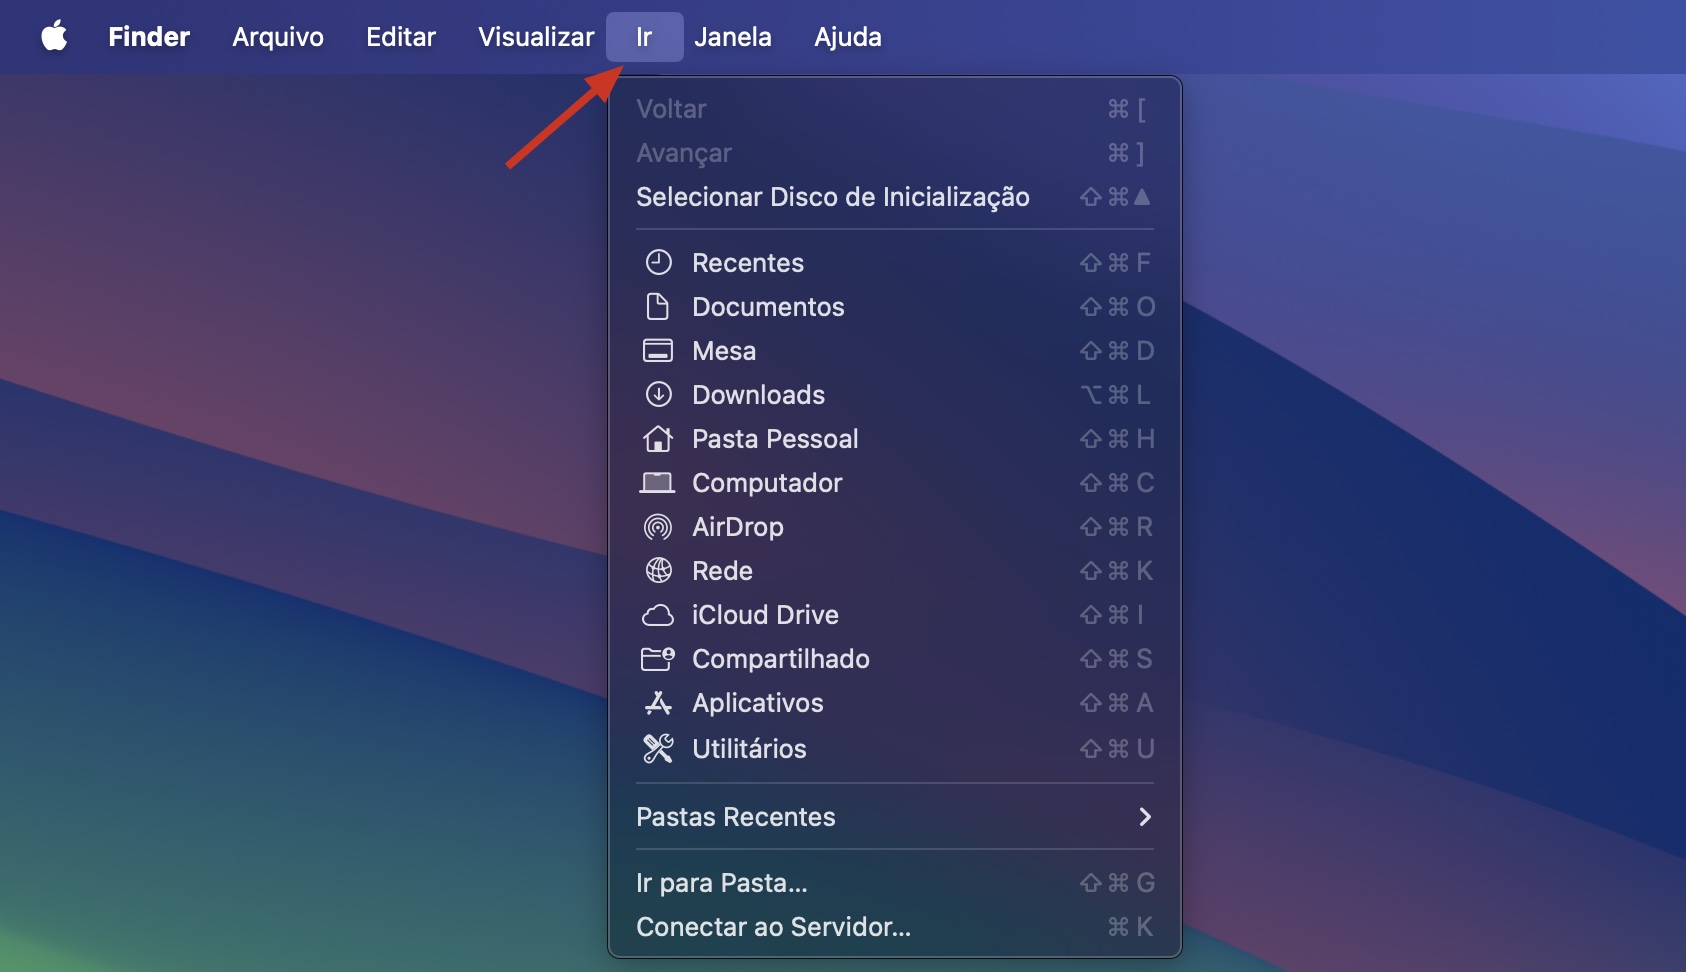Open AirDrop via its radar icon
The image size is (1686, 972).
point(659,527)
